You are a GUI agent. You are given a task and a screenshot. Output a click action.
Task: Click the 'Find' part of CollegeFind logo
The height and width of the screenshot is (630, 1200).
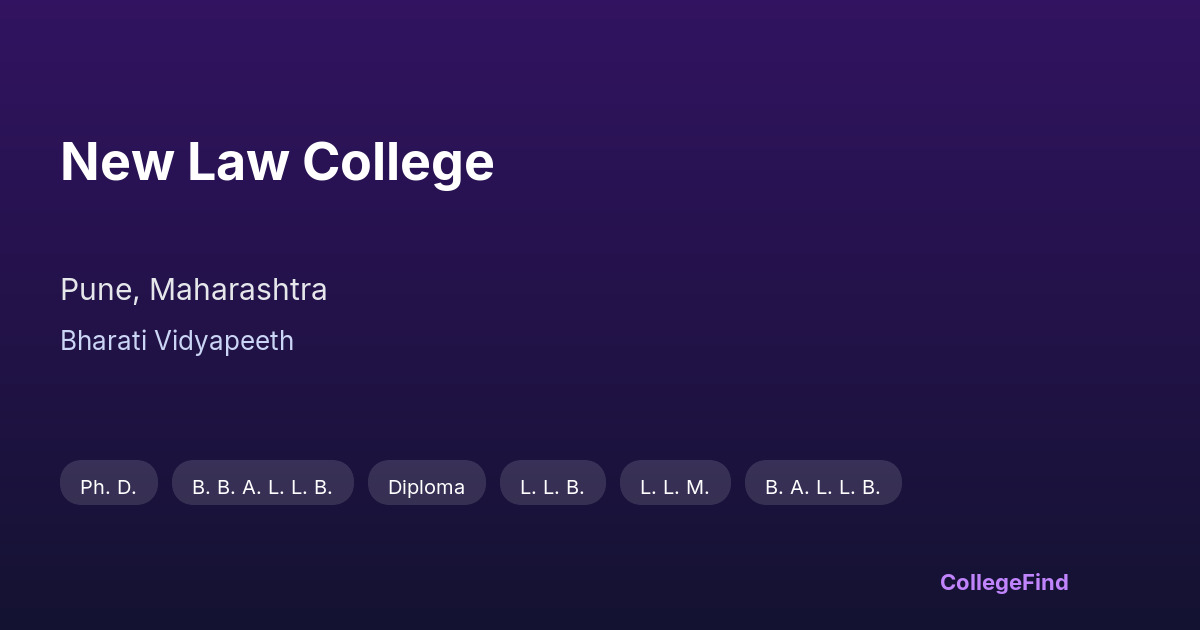1045,582
